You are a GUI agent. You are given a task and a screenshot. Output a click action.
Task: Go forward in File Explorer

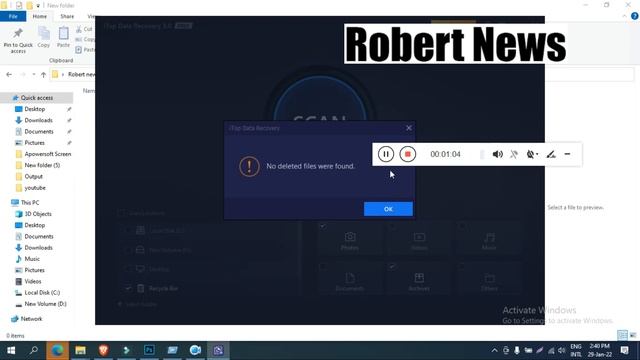[23, 75]
